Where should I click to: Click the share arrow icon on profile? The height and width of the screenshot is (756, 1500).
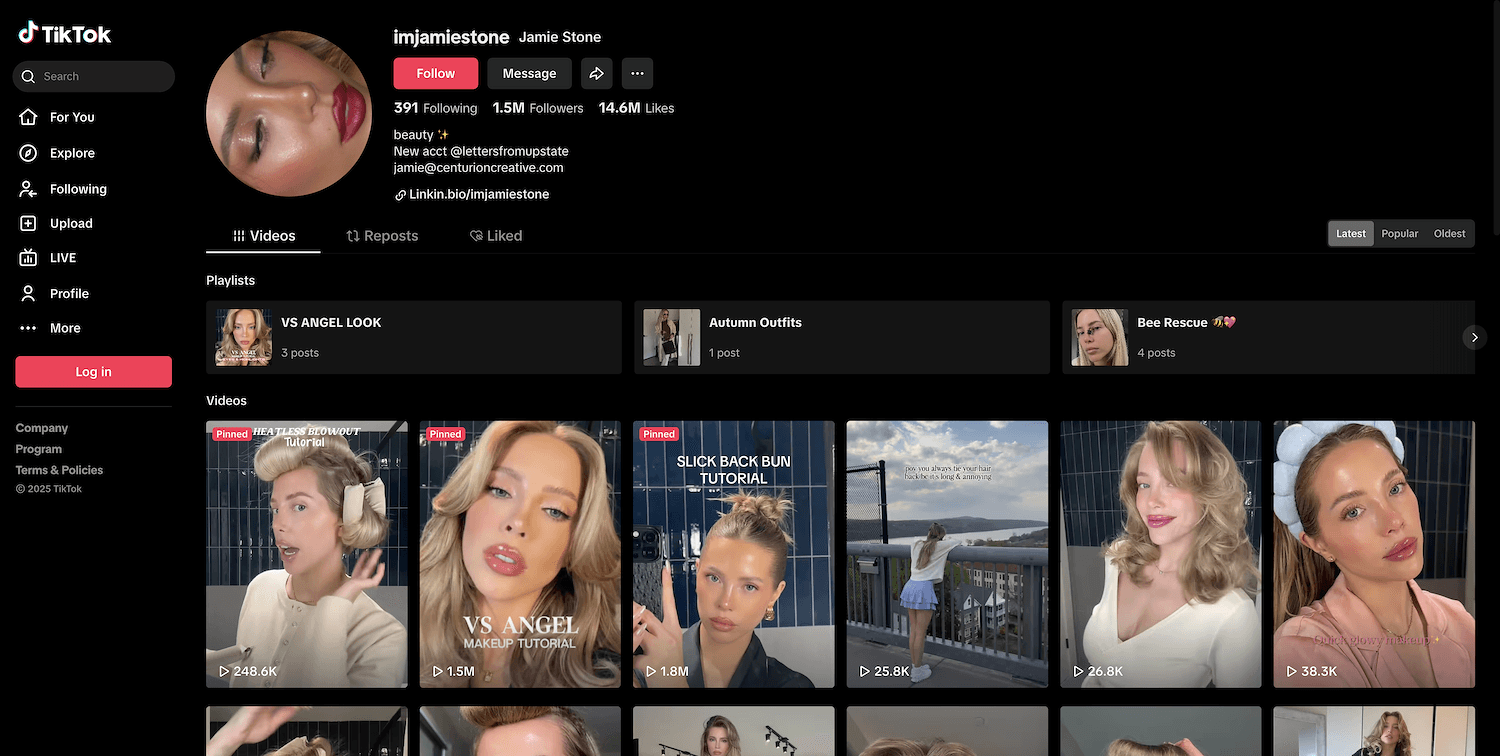point(596,73)
